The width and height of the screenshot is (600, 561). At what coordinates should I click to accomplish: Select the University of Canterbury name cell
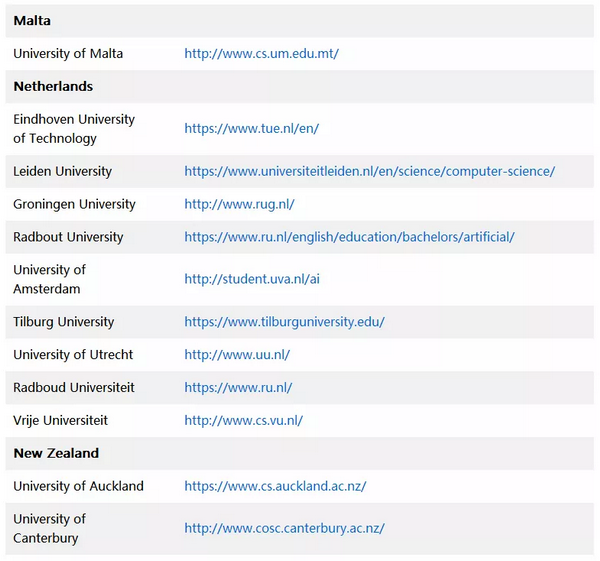click(x=49, y=528)
